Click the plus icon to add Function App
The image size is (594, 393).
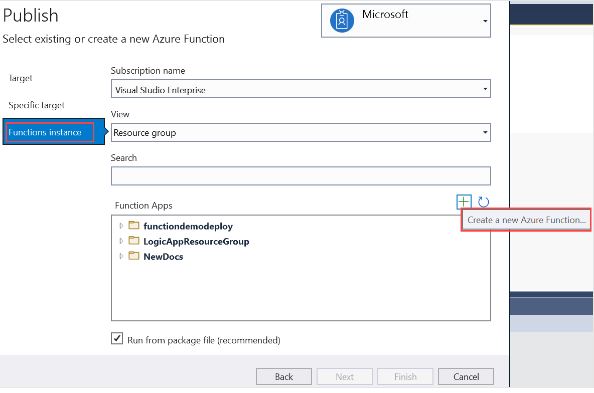[x=464, y=202]
